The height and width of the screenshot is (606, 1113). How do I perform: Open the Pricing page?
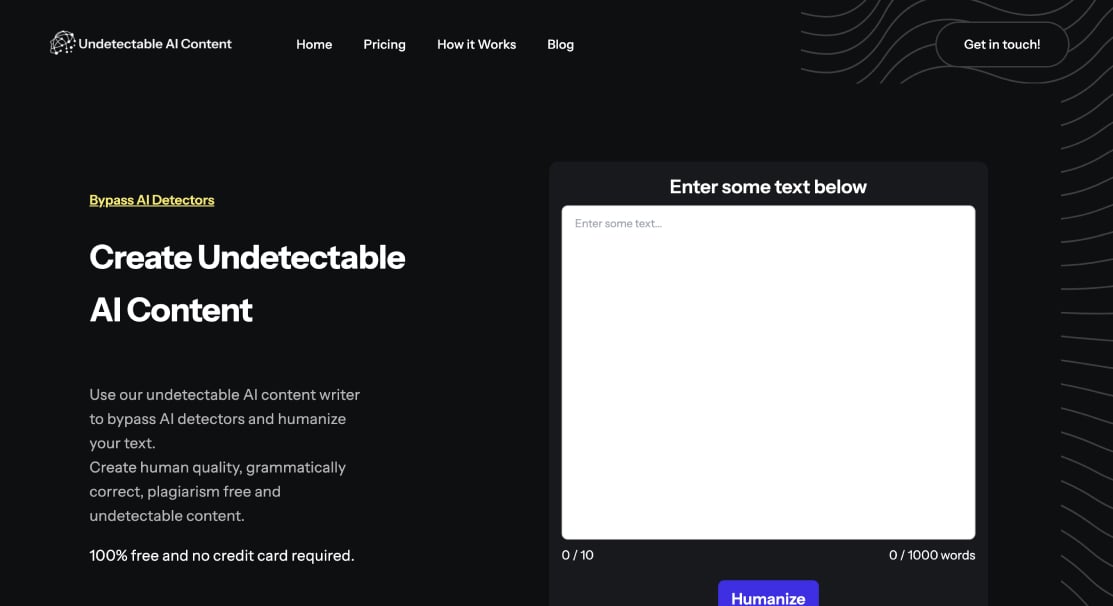coord(384,44)
